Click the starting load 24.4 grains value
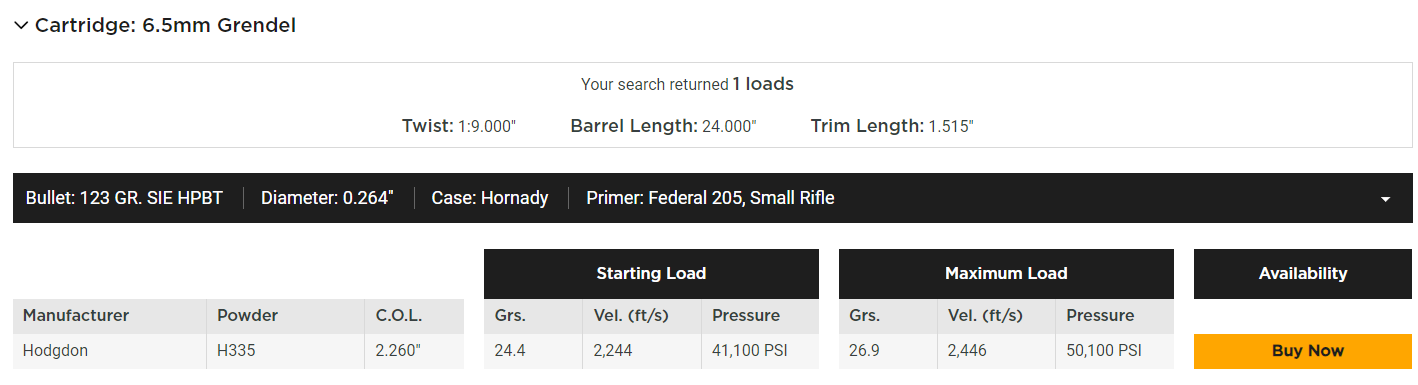Screen dimensions: 1418x385 point(509,351)
